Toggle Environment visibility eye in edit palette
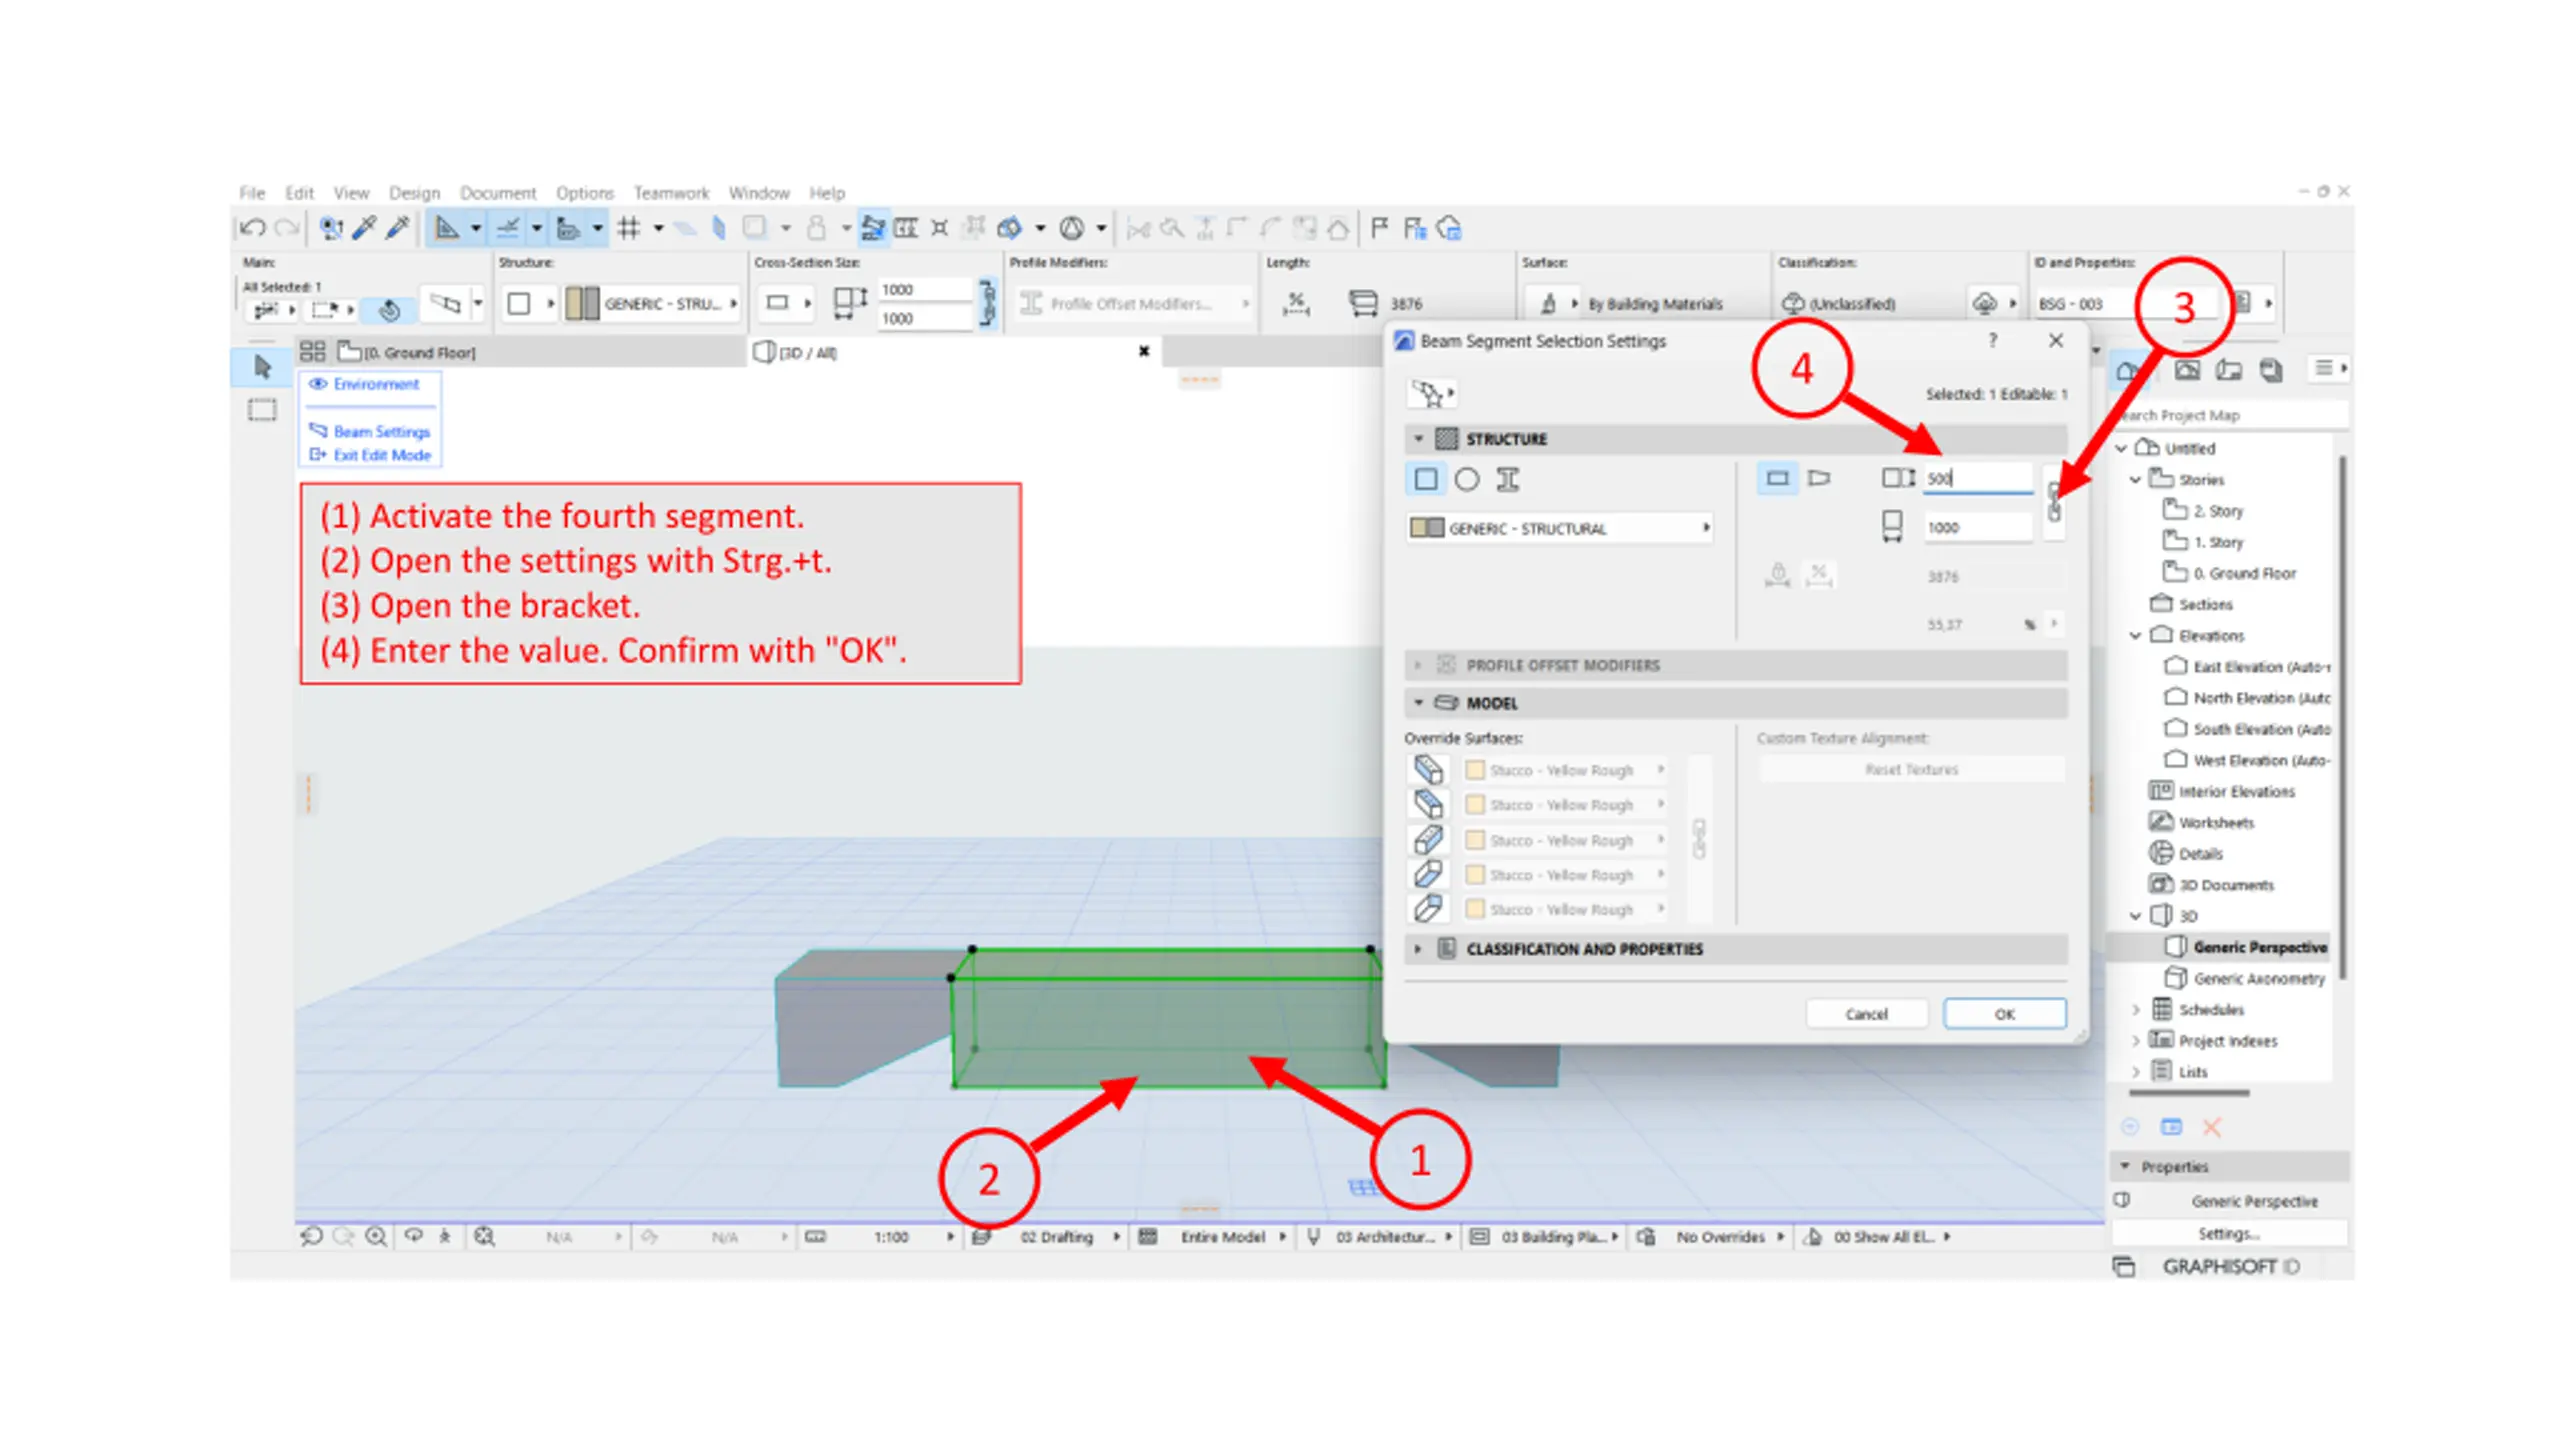This screenshot has width=2560, height=1440. 318,384
